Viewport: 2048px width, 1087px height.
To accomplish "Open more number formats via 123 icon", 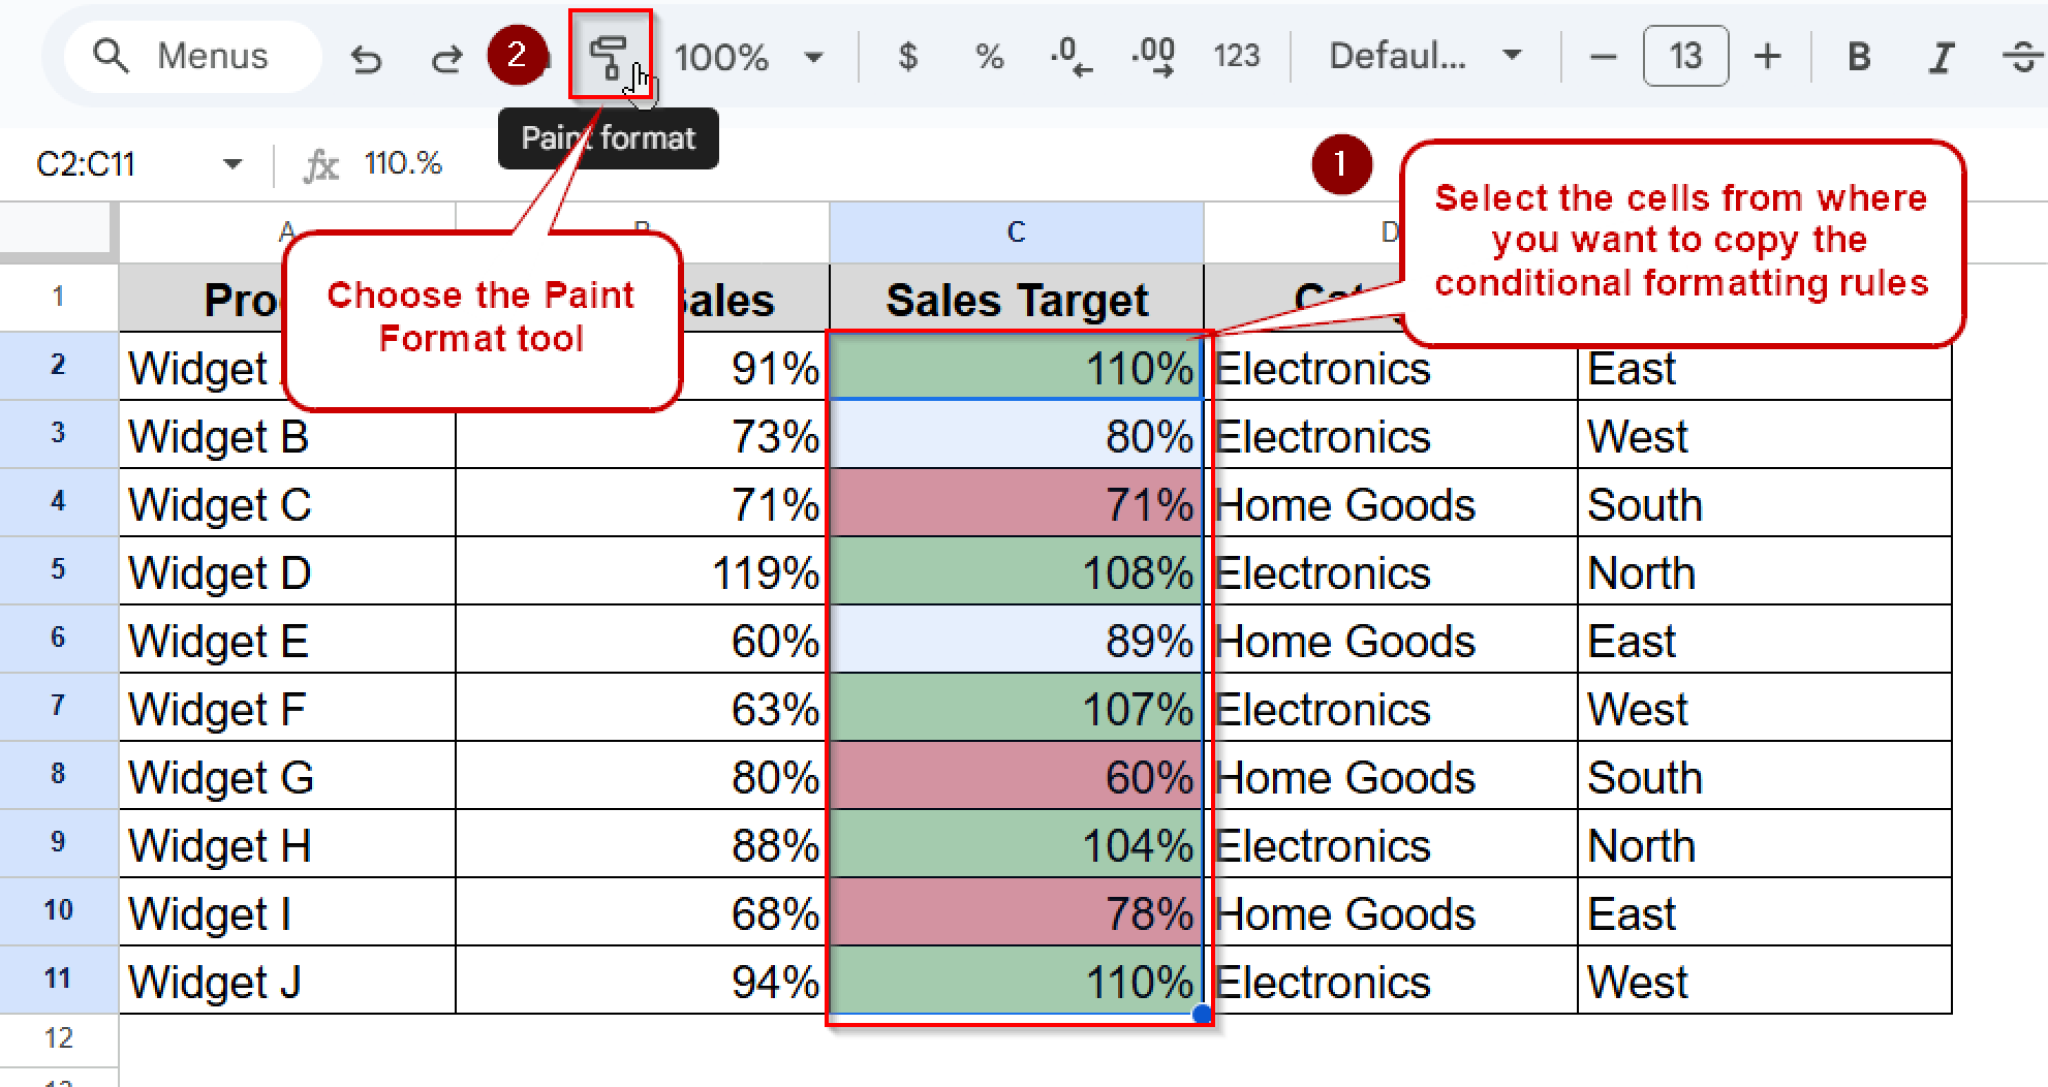I will (x=1236, y=57).
